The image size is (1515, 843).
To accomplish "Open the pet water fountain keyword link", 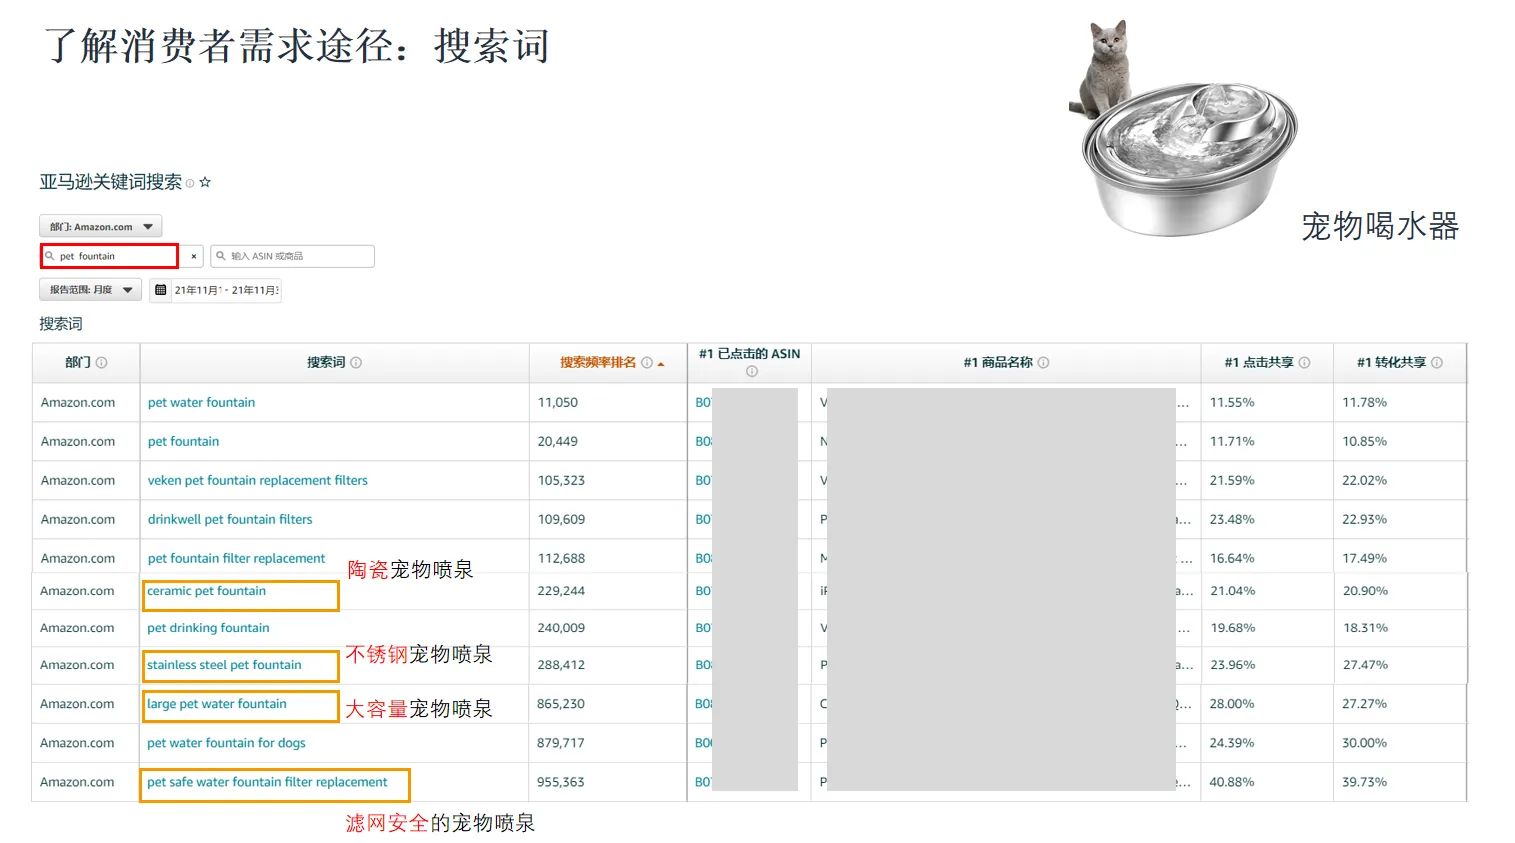I will tap(201, 402).
